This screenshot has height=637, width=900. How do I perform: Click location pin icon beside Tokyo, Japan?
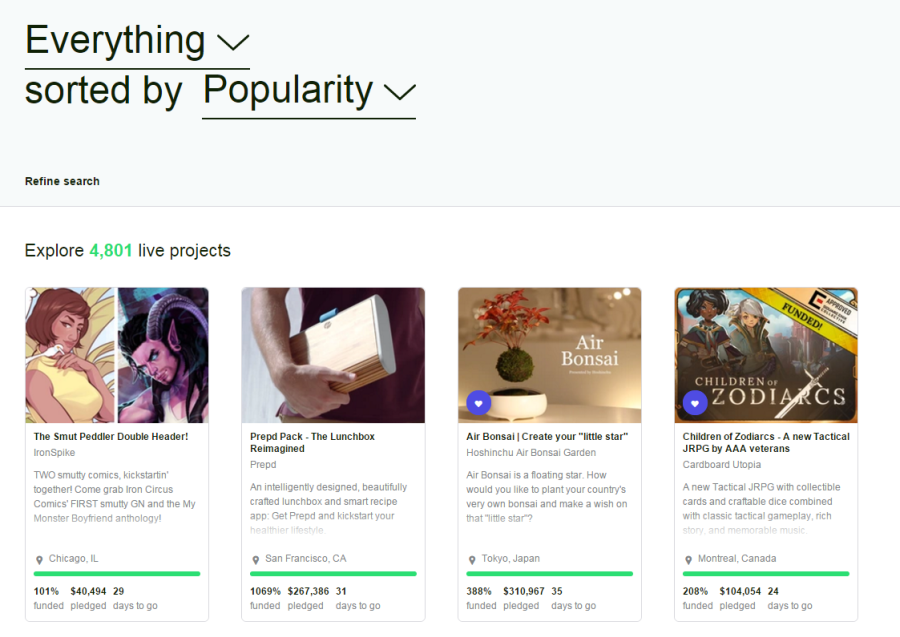472,560
